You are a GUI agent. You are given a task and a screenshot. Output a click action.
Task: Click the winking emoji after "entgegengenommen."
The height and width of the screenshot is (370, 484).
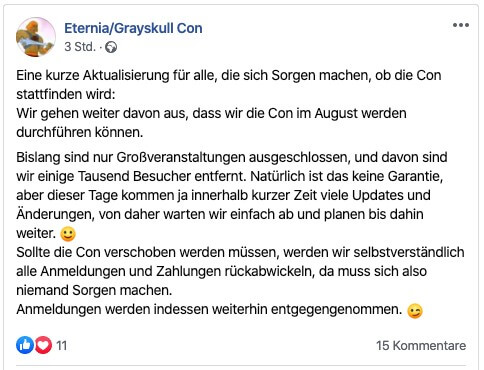(x=415, y=311)
